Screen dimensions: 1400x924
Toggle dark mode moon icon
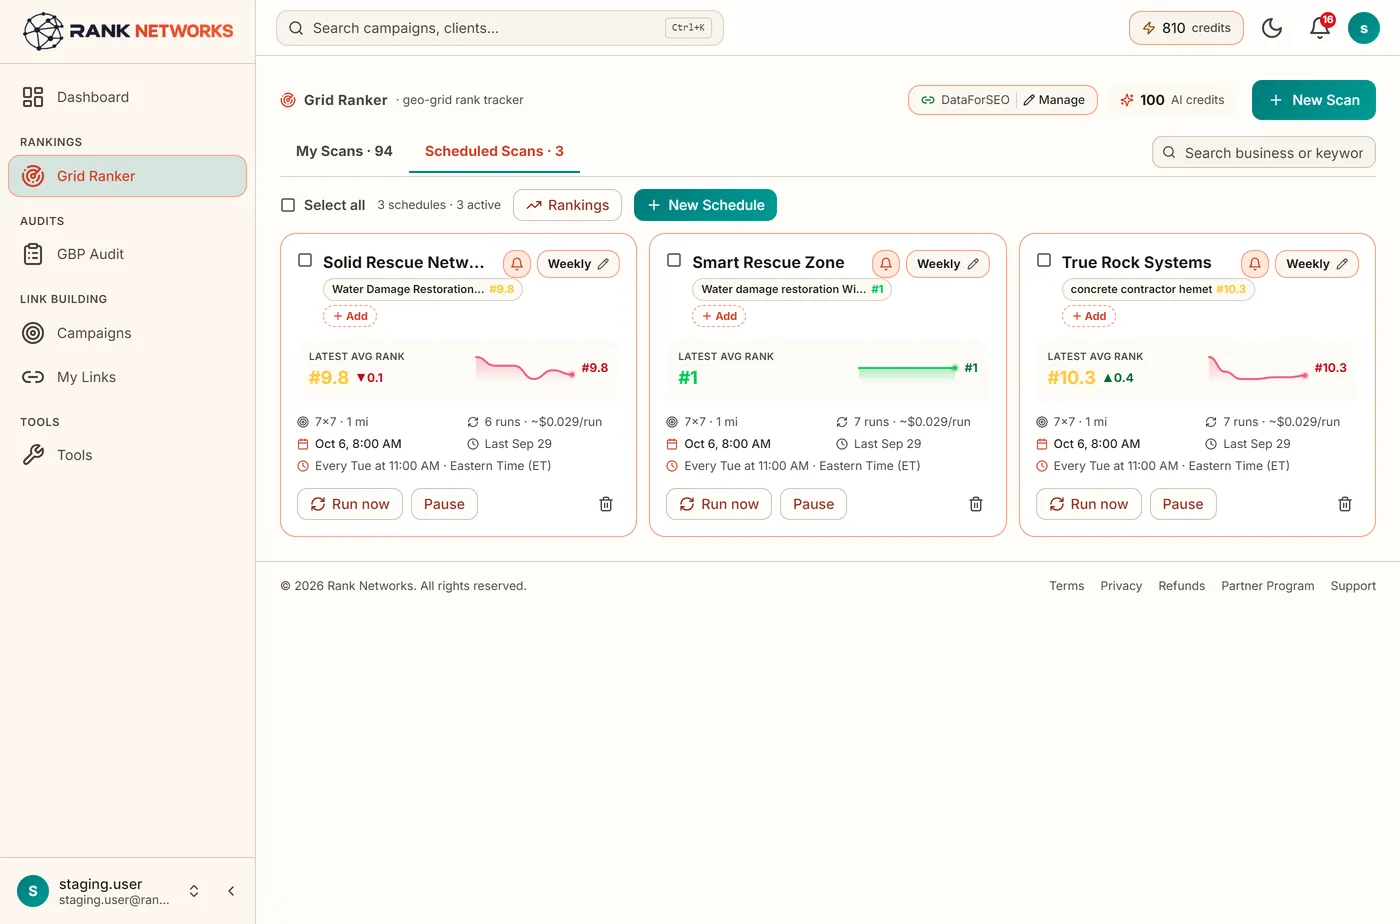[1272, 28]
